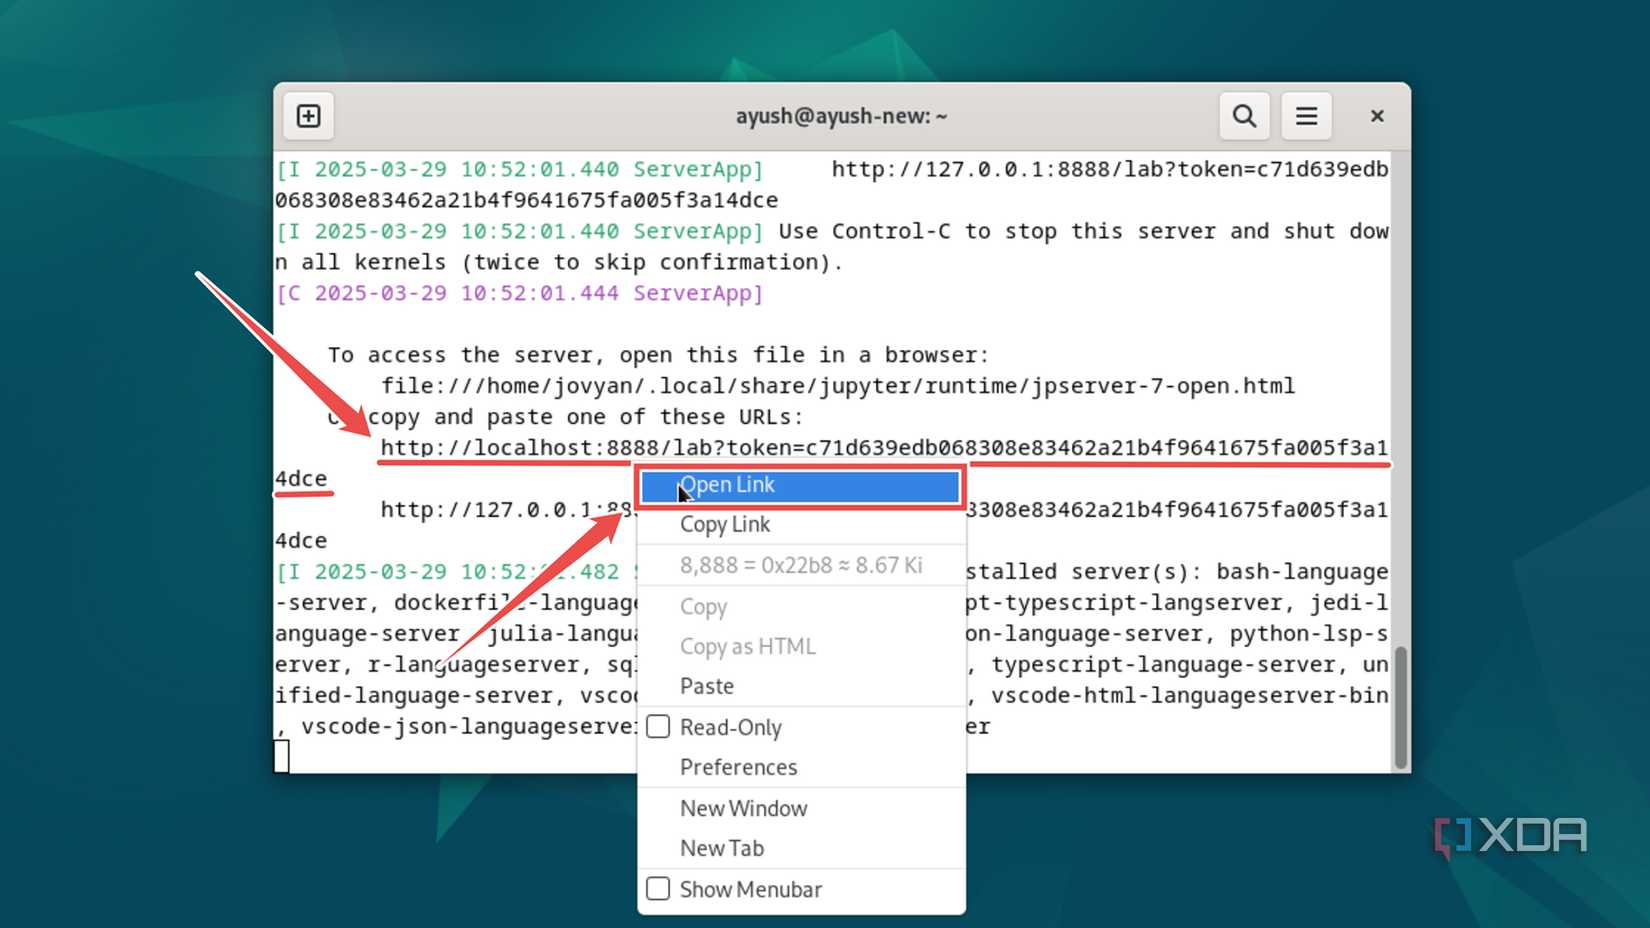Check the Read-Only checkbox
This screenshot has width=1650, height=928.
(x=658, y=727)
